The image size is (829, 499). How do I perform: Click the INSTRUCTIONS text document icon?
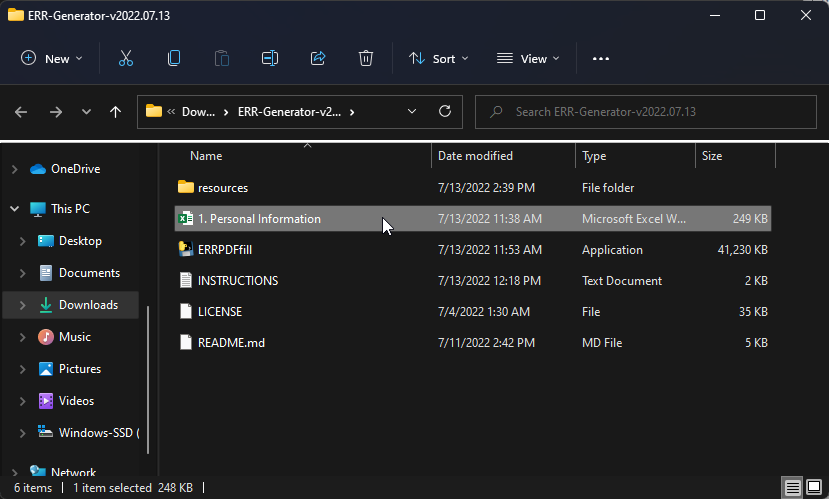point(186,280)
